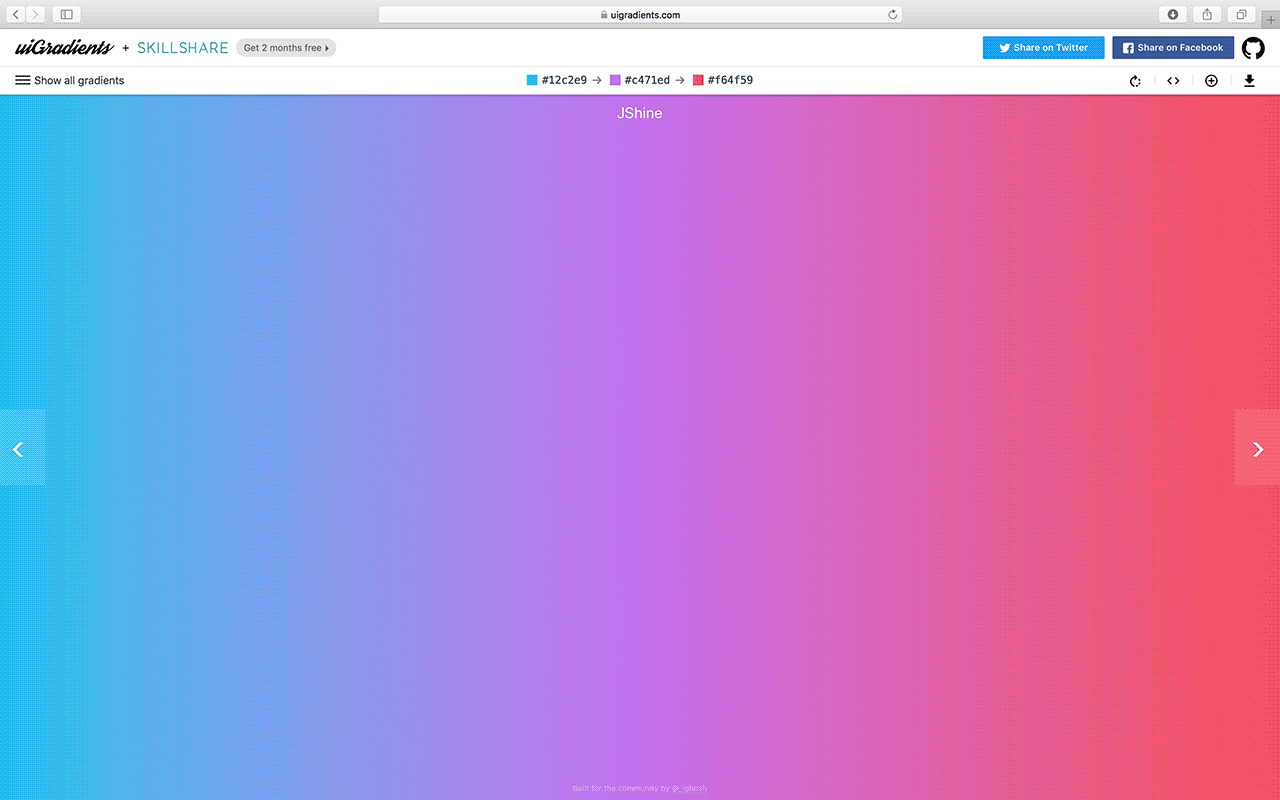The height and width of the screenshot is (800, 1280).
Task: Click the add gradient plus icon
Action: point(1211,81)
